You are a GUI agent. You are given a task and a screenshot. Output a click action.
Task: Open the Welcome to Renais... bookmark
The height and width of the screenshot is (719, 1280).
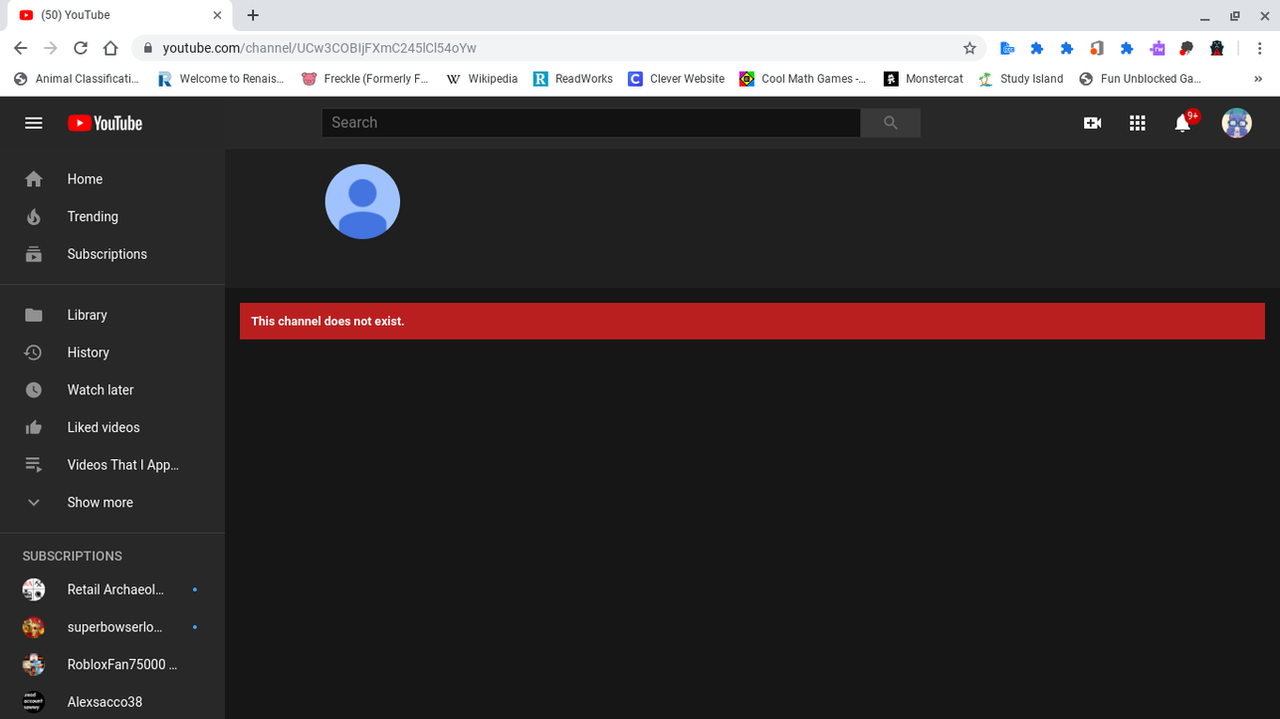click(x=221, y=79)
